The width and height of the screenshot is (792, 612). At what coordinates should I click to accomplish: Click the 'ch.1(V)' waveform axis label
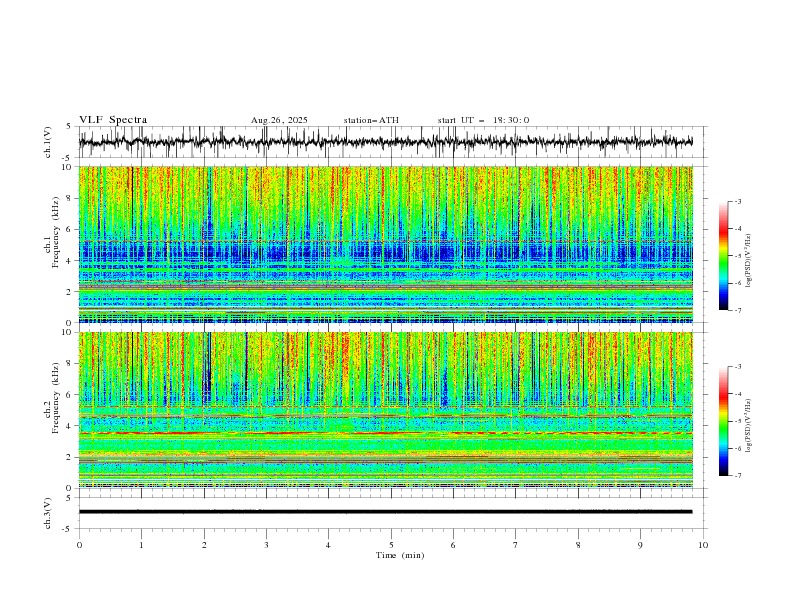(x=48, y=142)
